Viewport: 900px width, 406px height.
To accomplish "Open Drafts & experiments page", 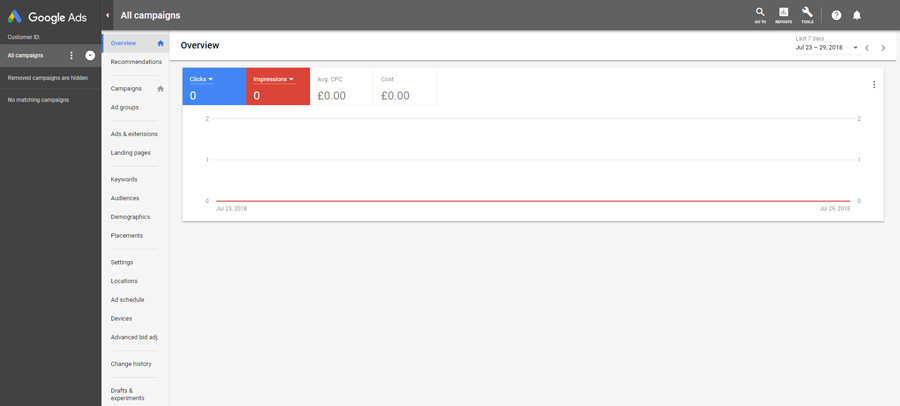I will click(x=127, y=394).
